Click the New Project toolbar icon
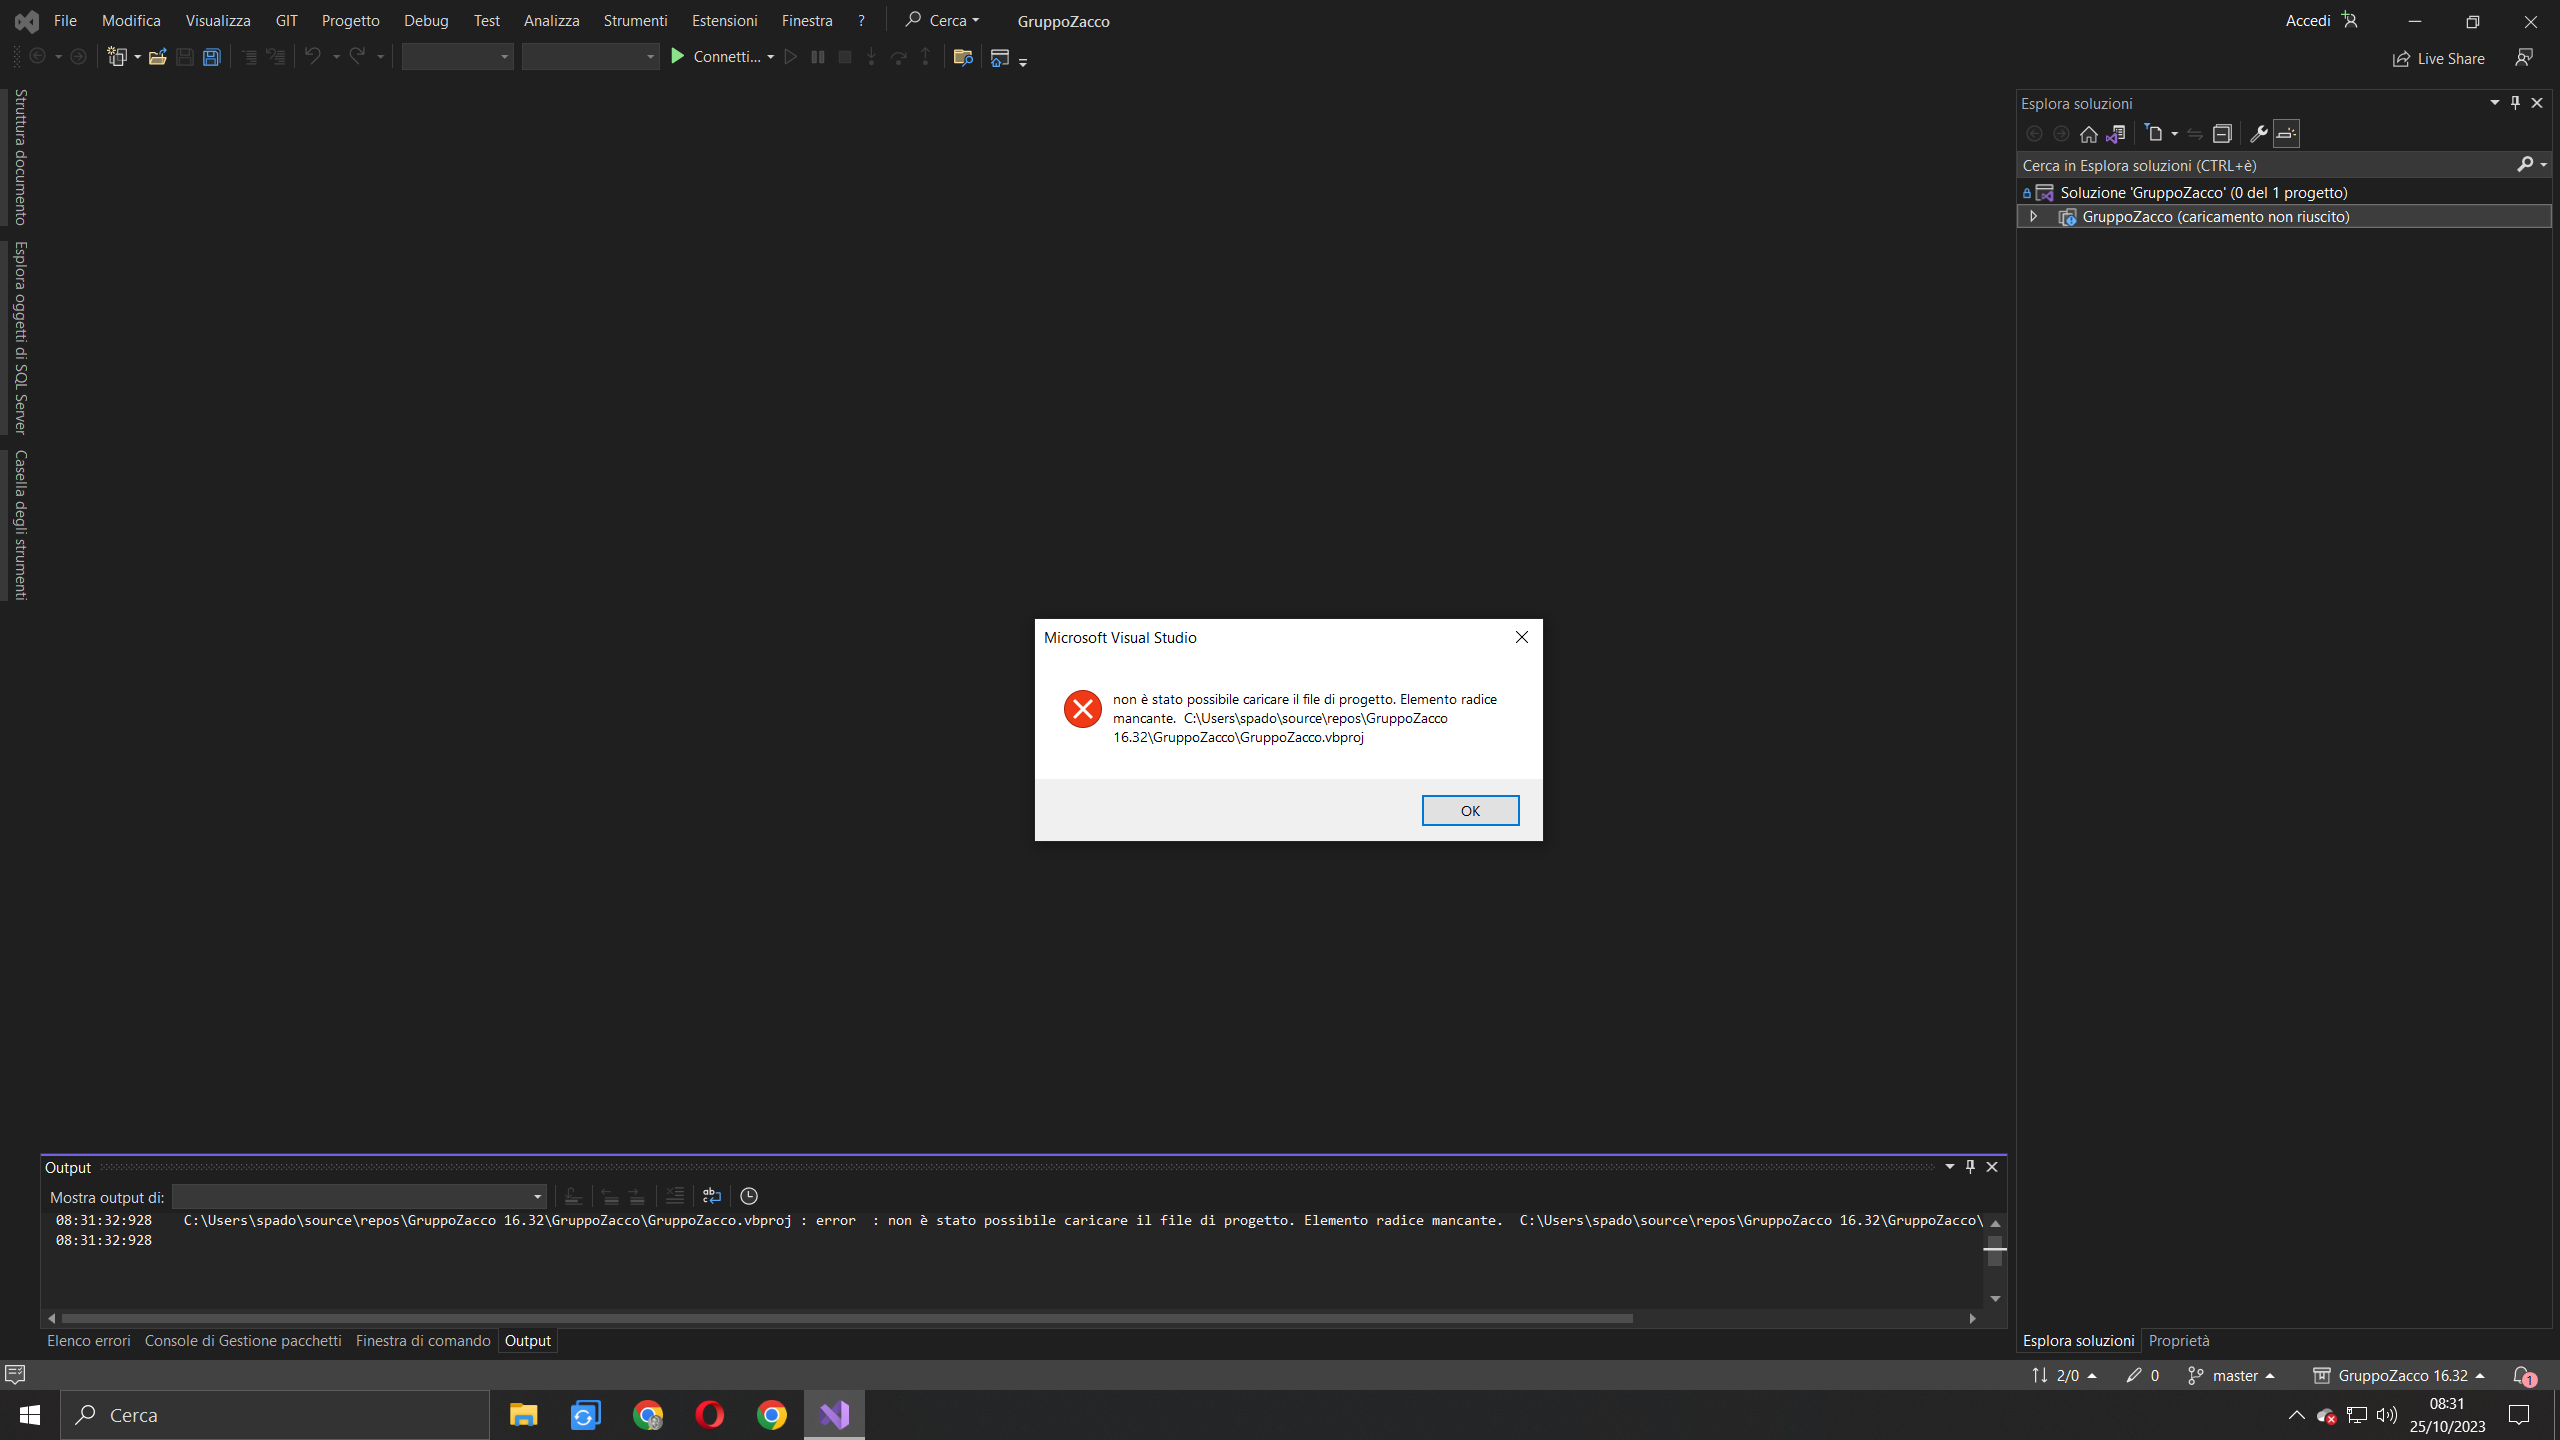This screenshot has width=2560, height=1440. coord(117,57)
